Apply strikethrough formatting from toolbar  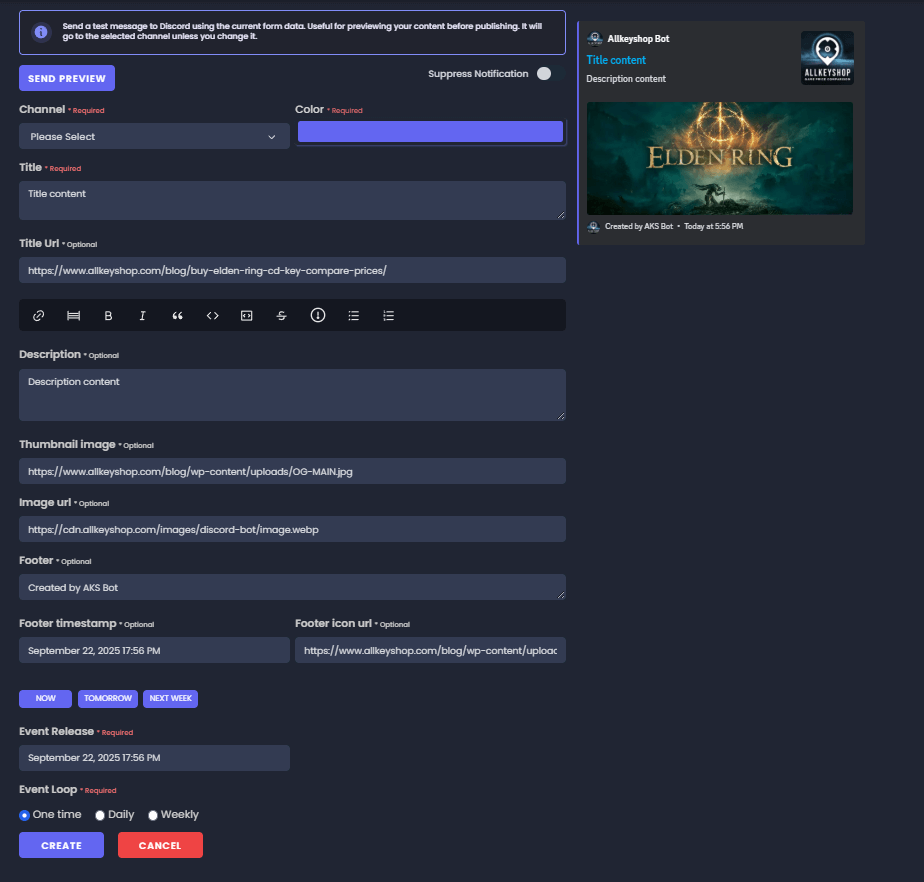tap(282, 315)
